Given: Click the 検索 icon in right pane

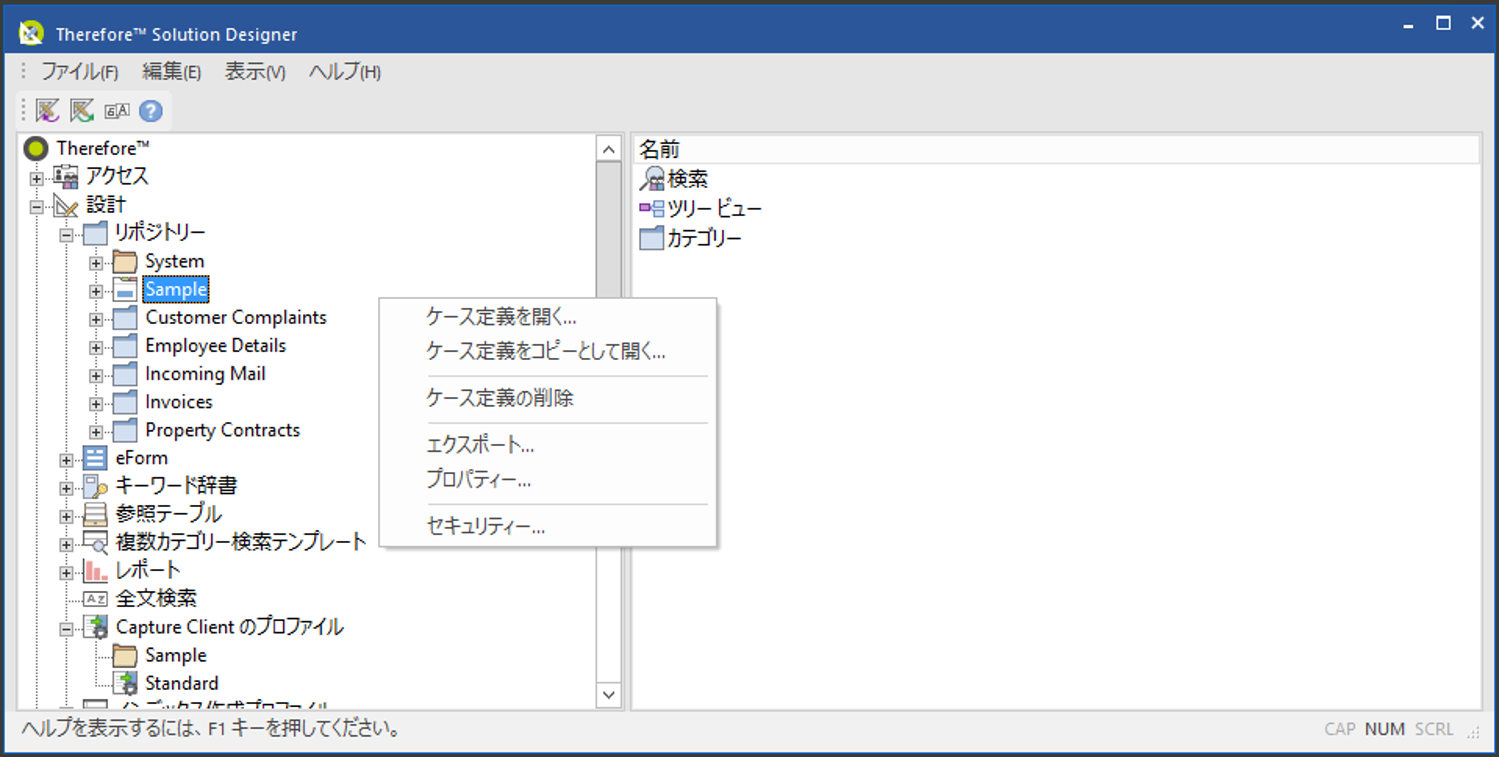Looking at the screenshot, I should 652,179.
